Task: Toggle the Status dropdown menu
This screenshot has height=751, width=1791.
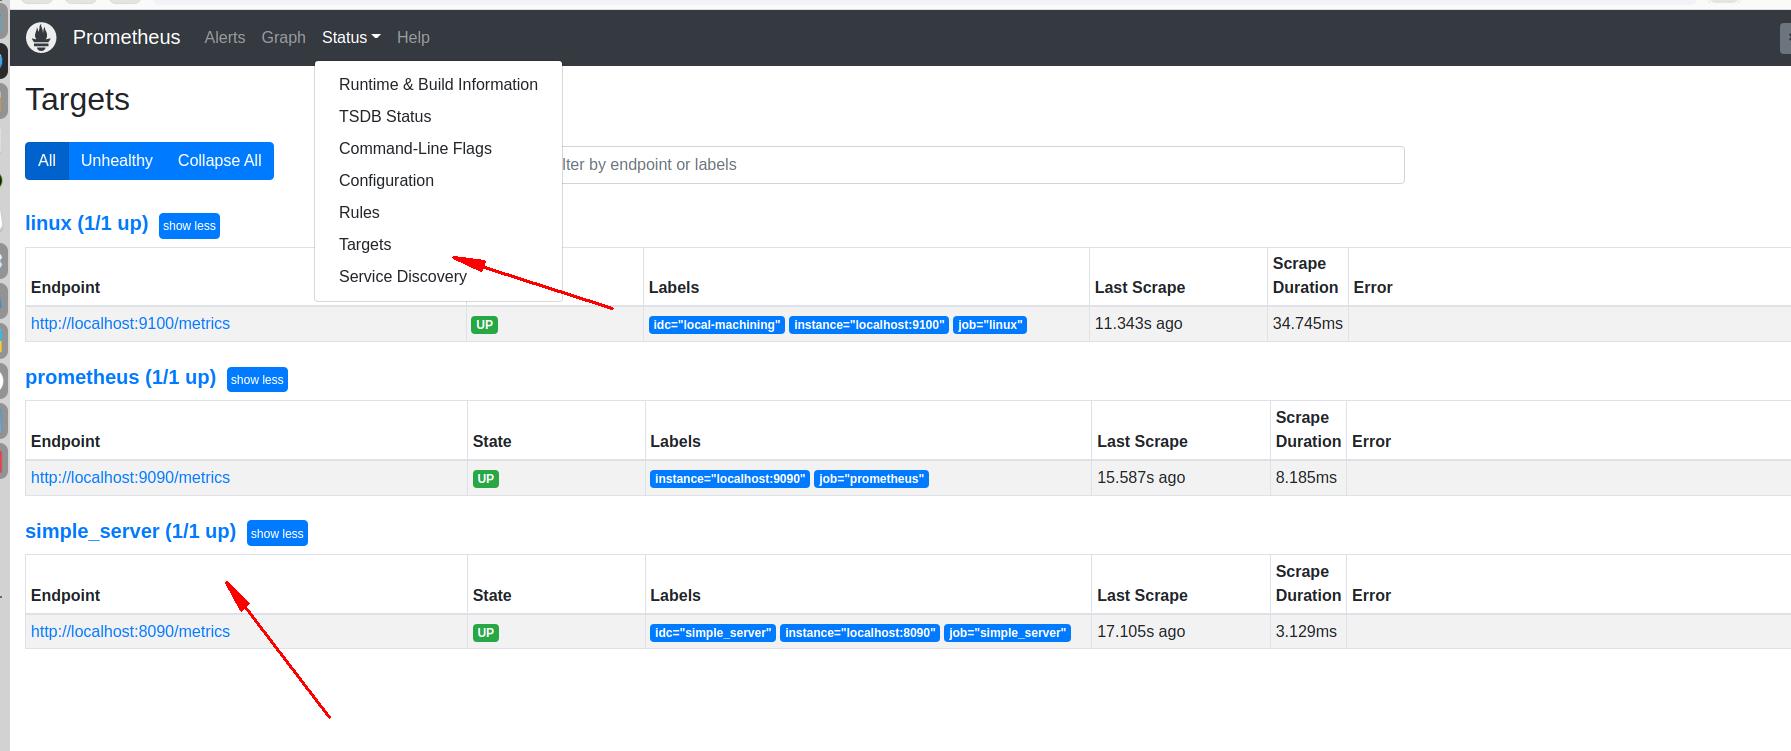Action: tap(351, 37)
